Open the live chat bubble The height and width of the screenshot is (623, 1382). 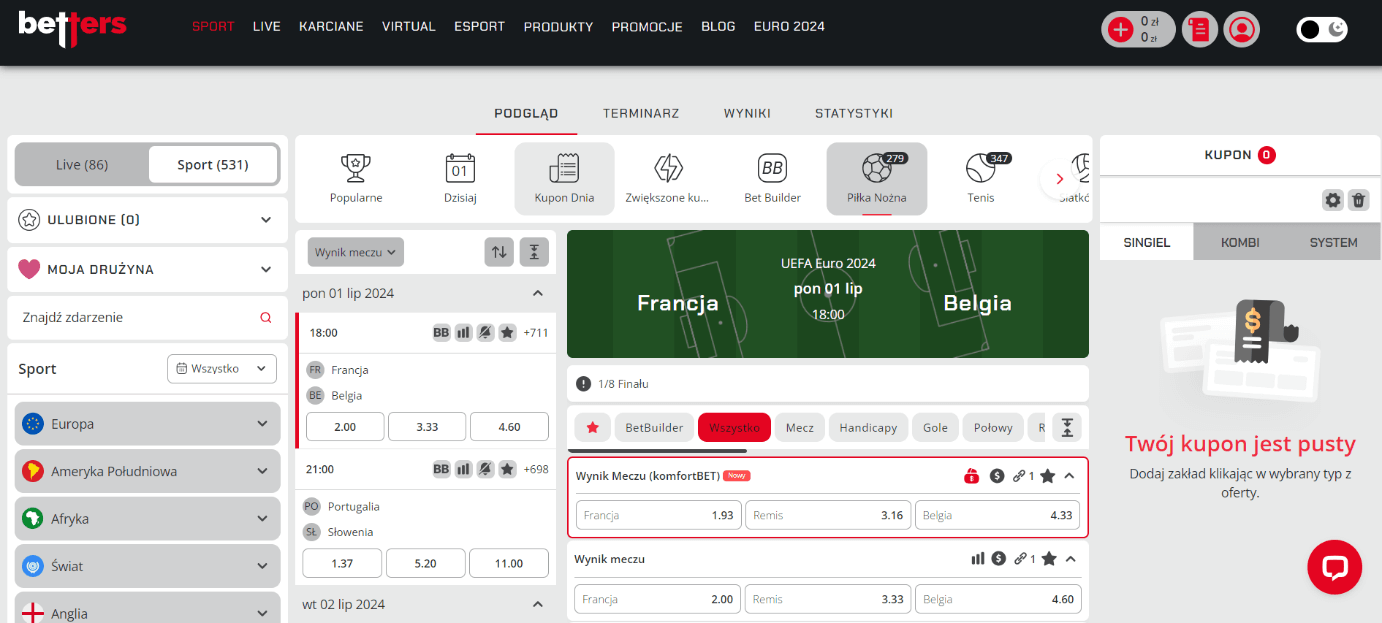point(1334,568)
